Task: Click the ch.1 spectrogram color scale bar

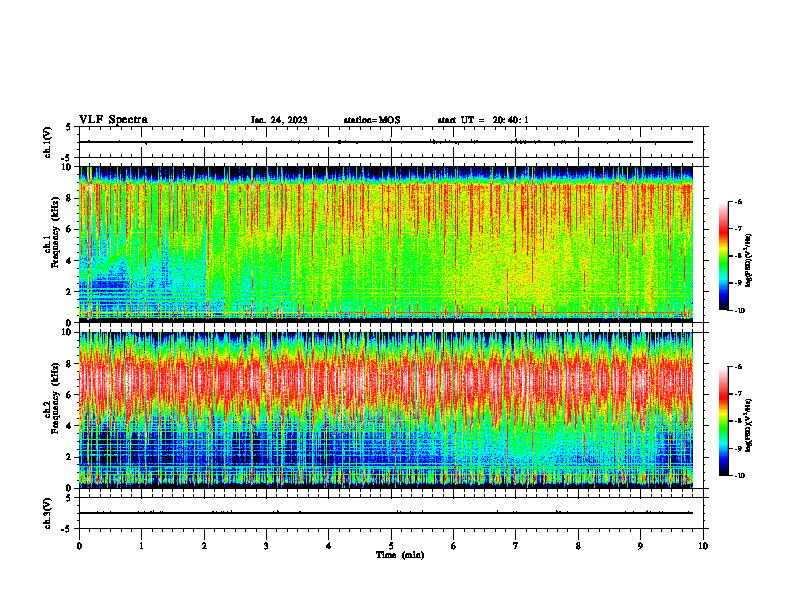Action: coord(723,256)
